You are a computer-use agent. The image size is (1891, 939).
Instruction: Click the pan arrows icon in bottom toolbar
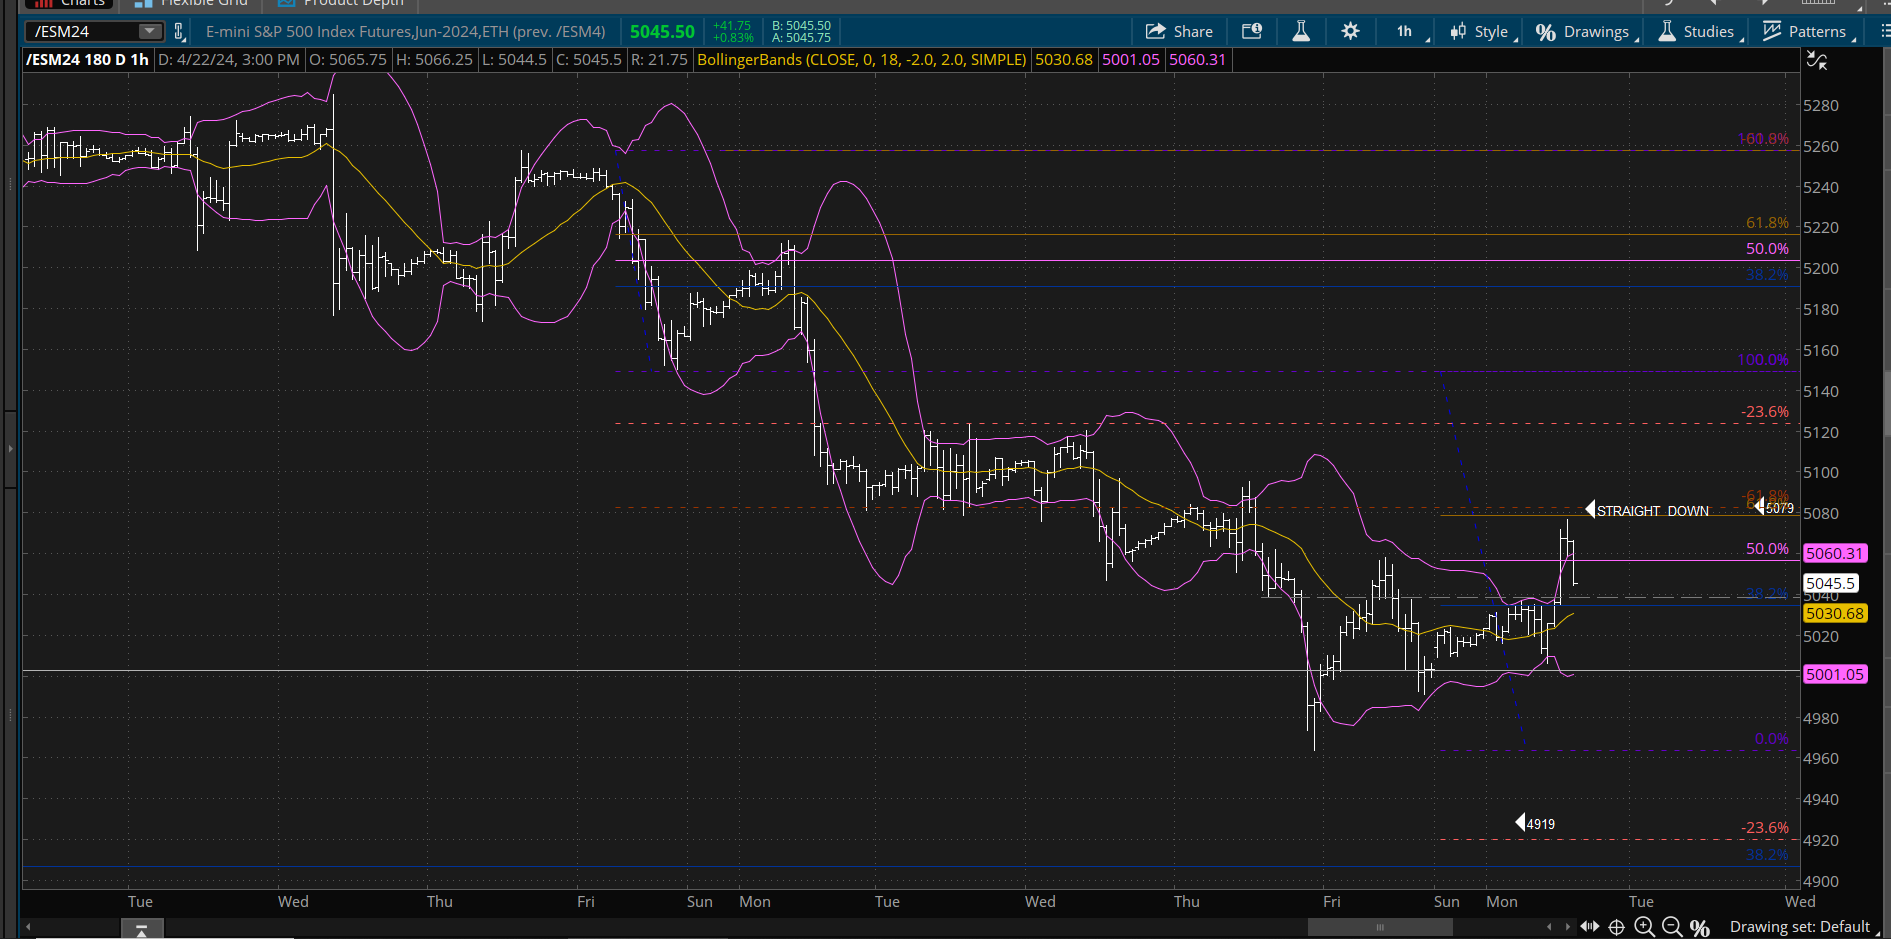pos(1590,927)
